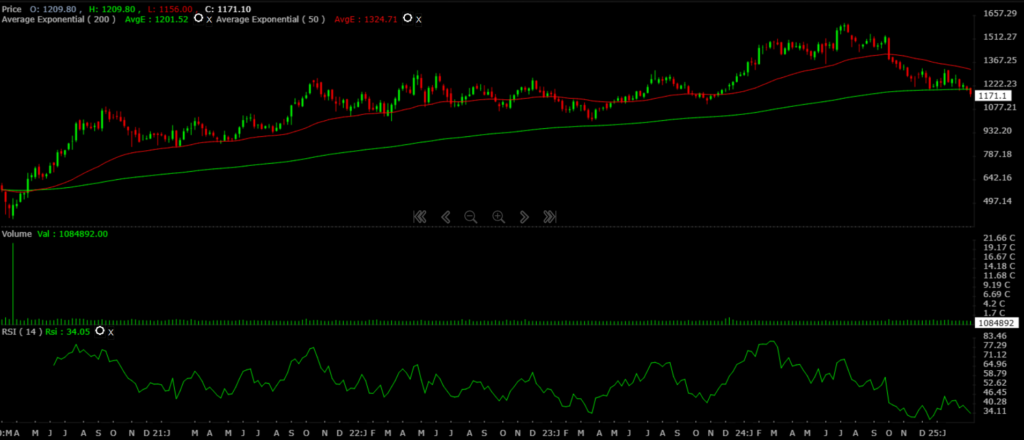This screenshot has width=1024, height=440.
Task: Select the close value C: 1171.10
Action: 228,10
